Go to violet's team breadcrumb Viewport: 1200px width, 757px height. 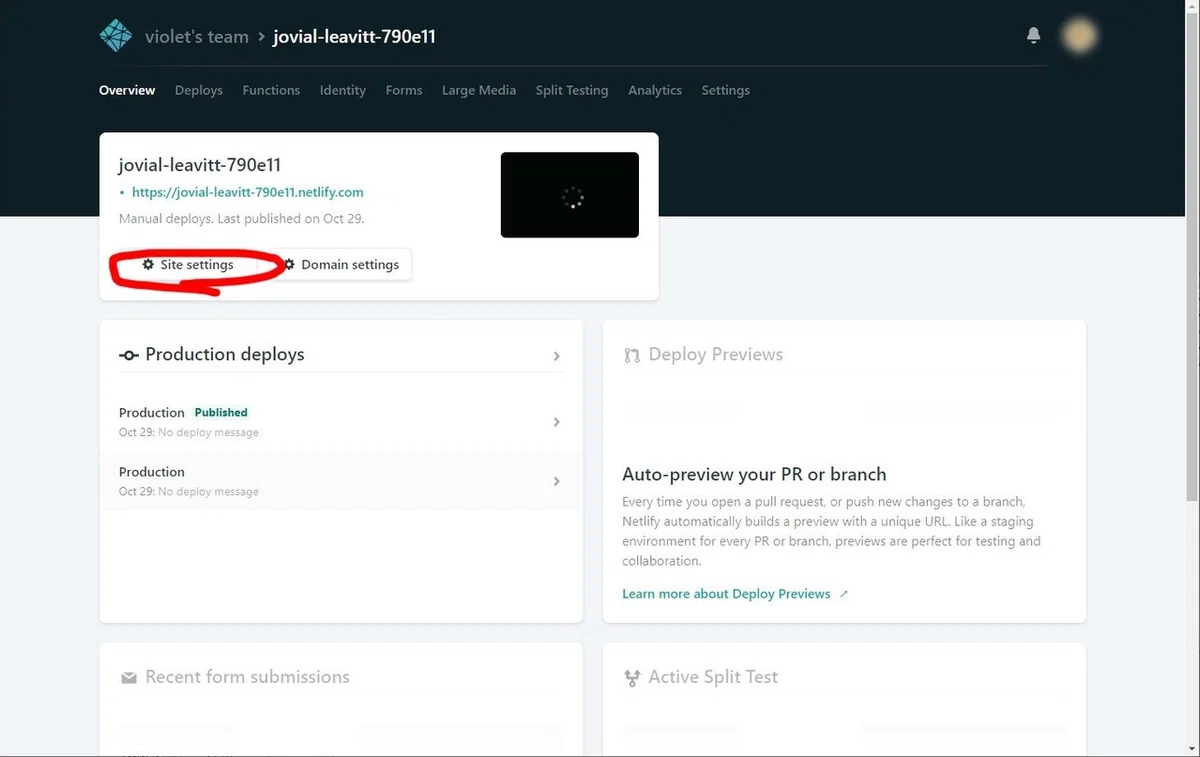199,37
